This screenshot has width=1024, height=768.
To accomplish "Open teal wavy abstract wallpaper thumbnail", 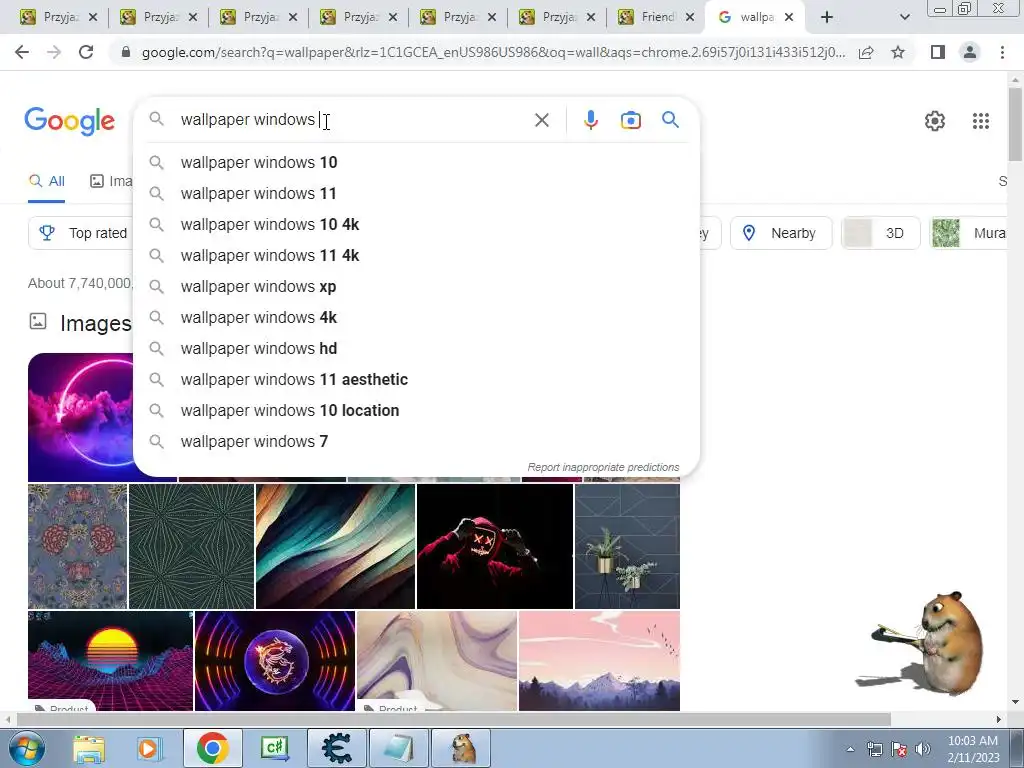I will (335, 547).
